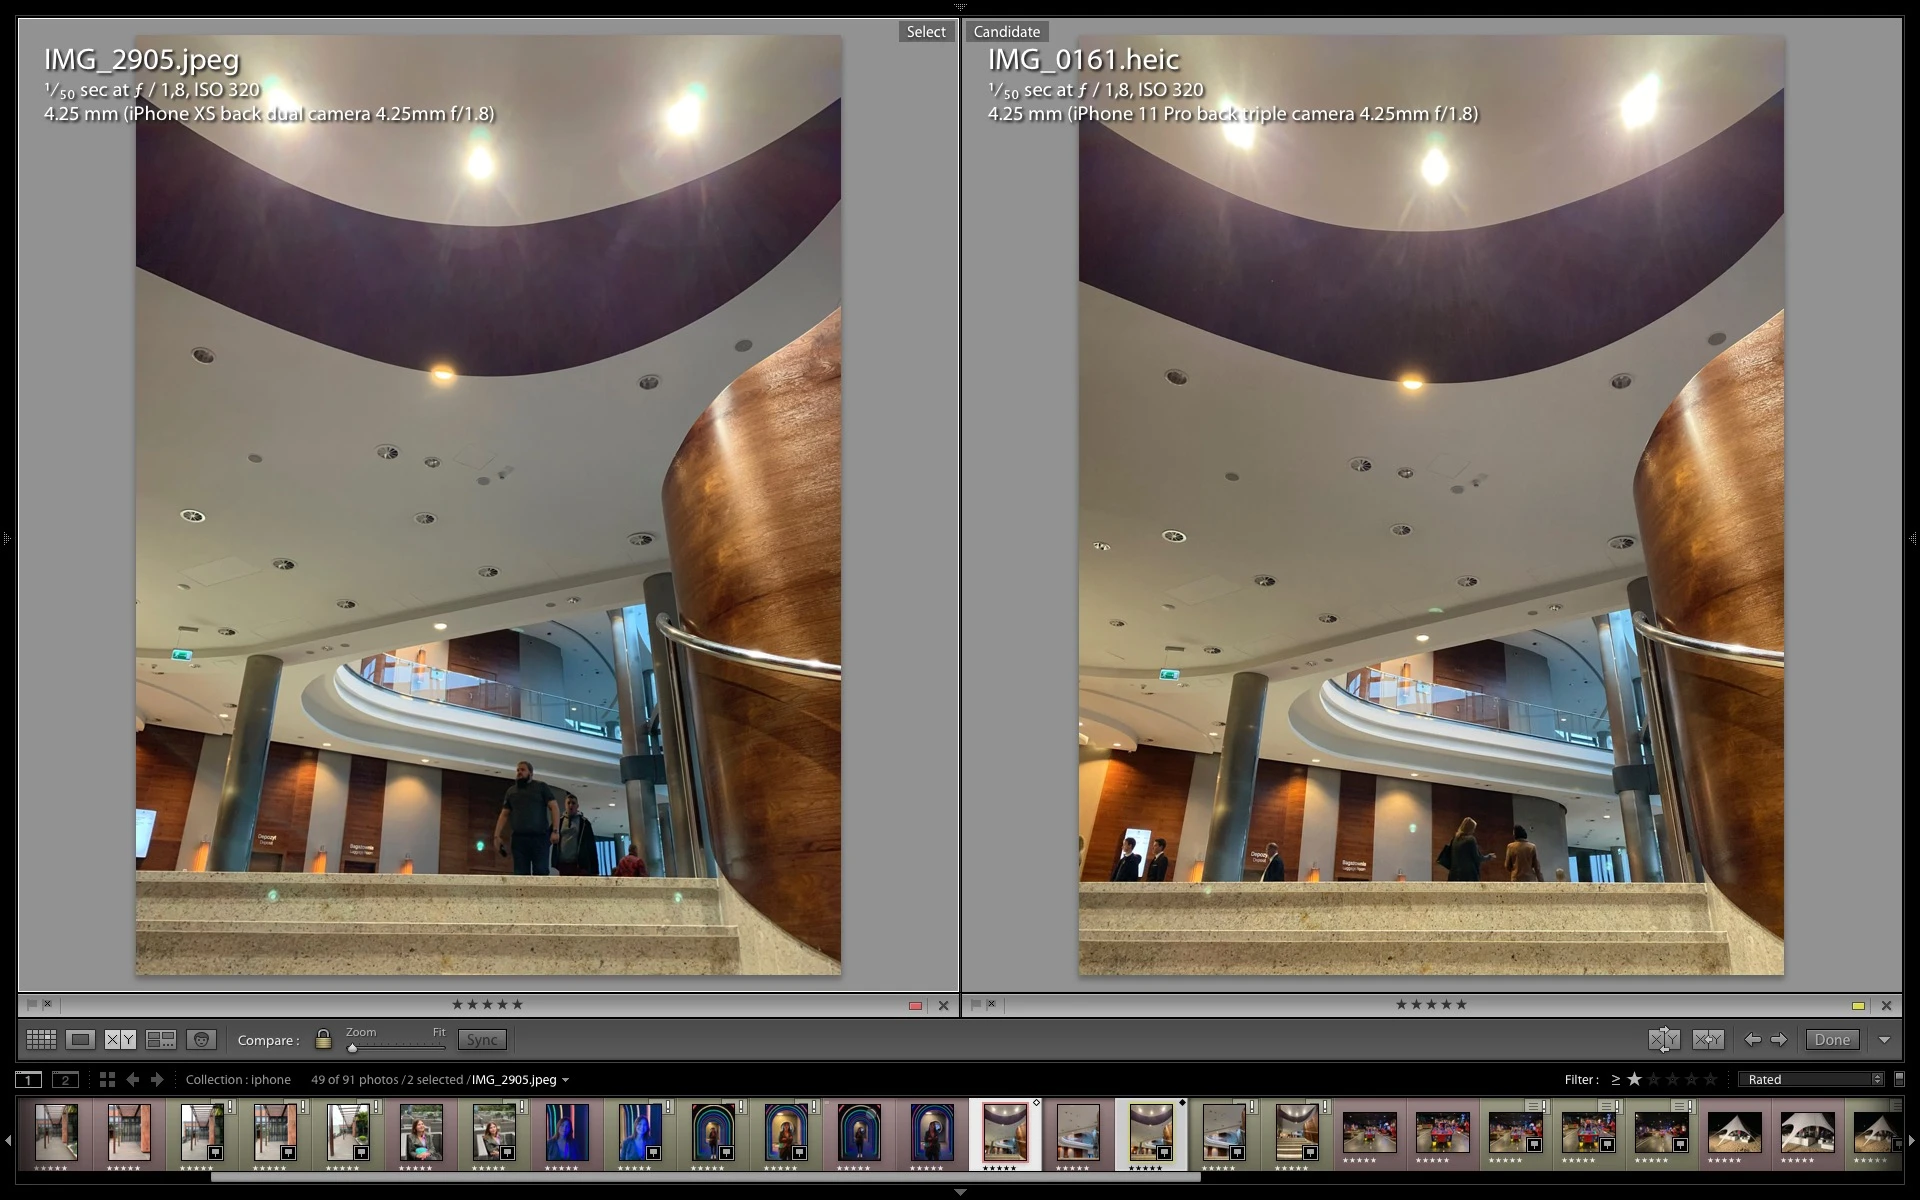Click the red color label on Select photo

click(915, 1006)
